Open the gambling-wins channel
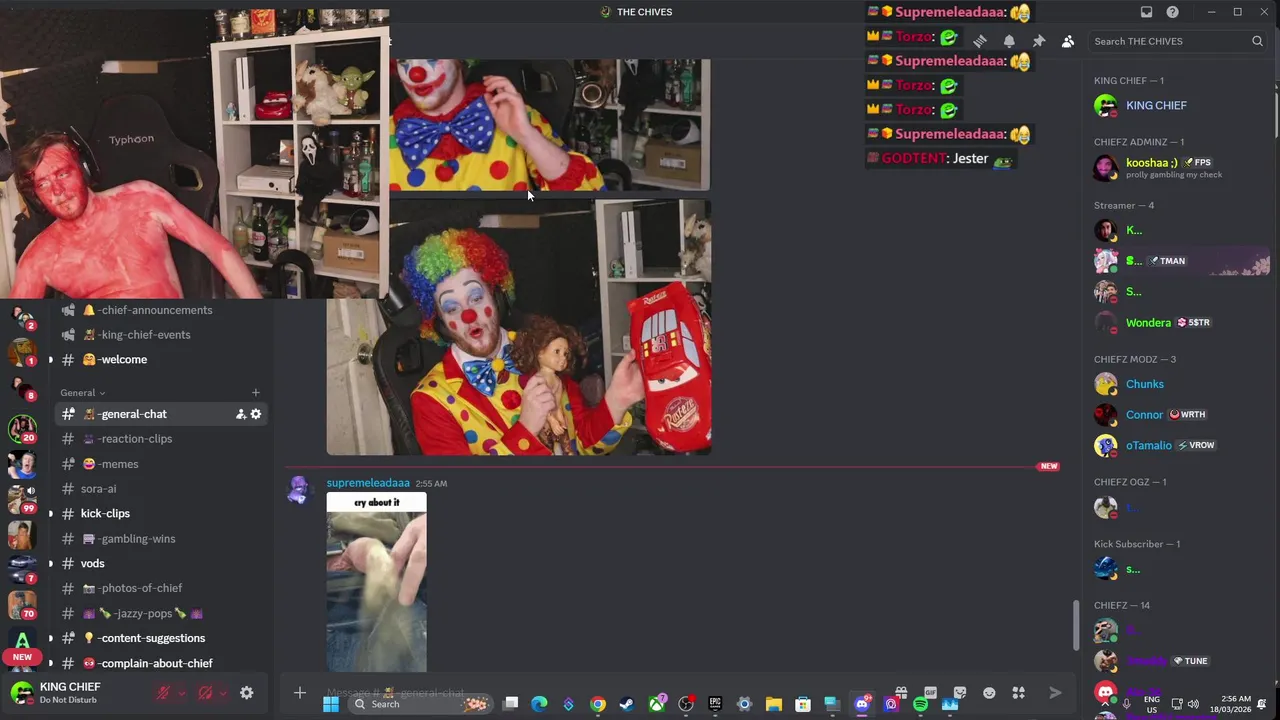The width and height of the screenshot is (1280, 720). pos(160,539)
